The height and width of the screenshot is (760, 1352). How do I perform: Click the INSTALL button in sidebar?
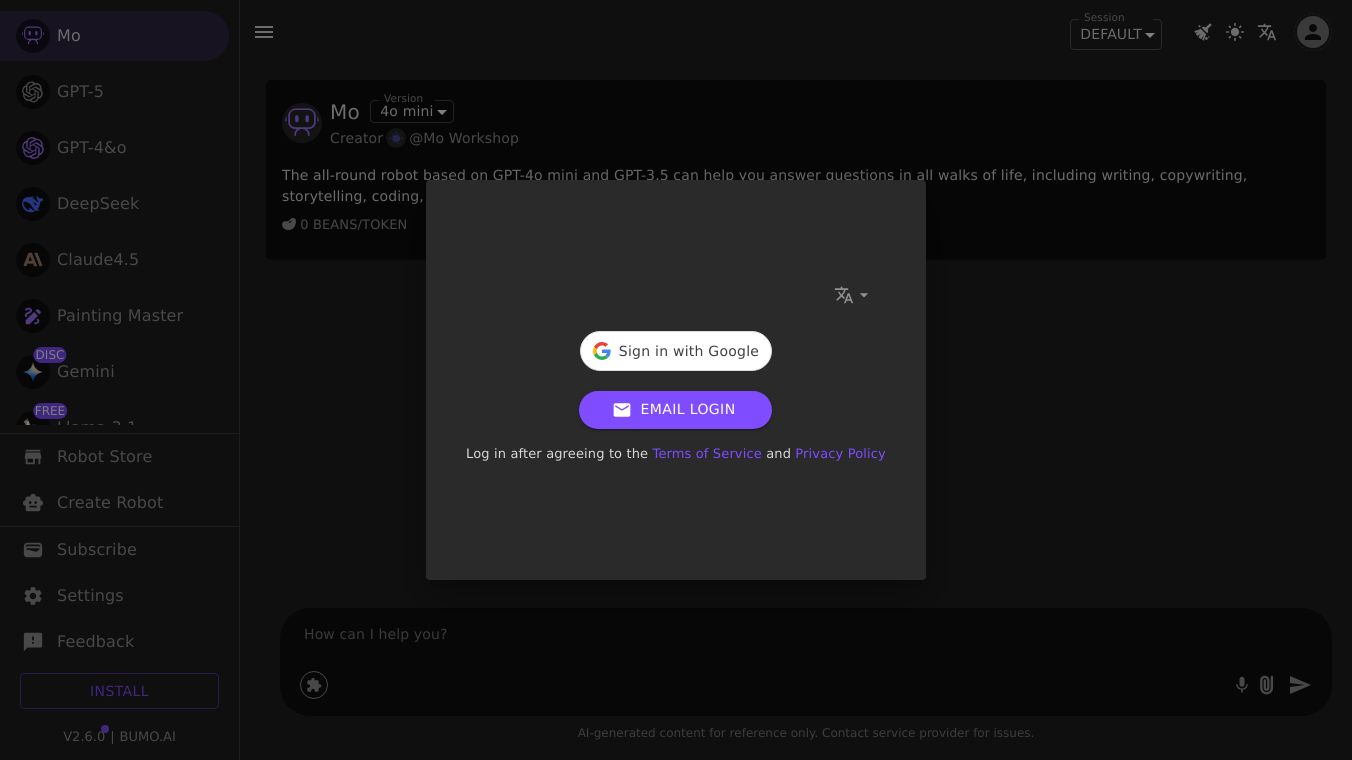point(119,691)
